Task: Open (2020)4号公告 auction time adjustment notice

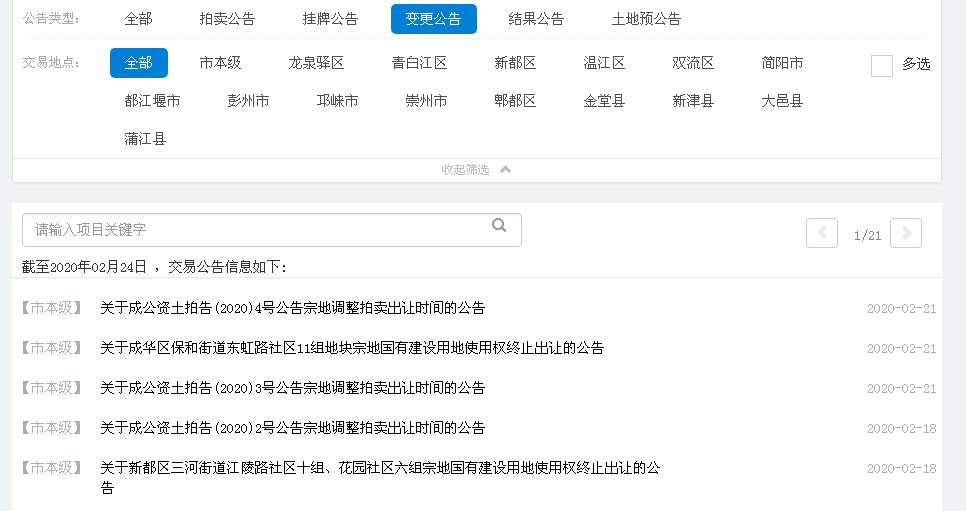Action: [x=293, y=308]
